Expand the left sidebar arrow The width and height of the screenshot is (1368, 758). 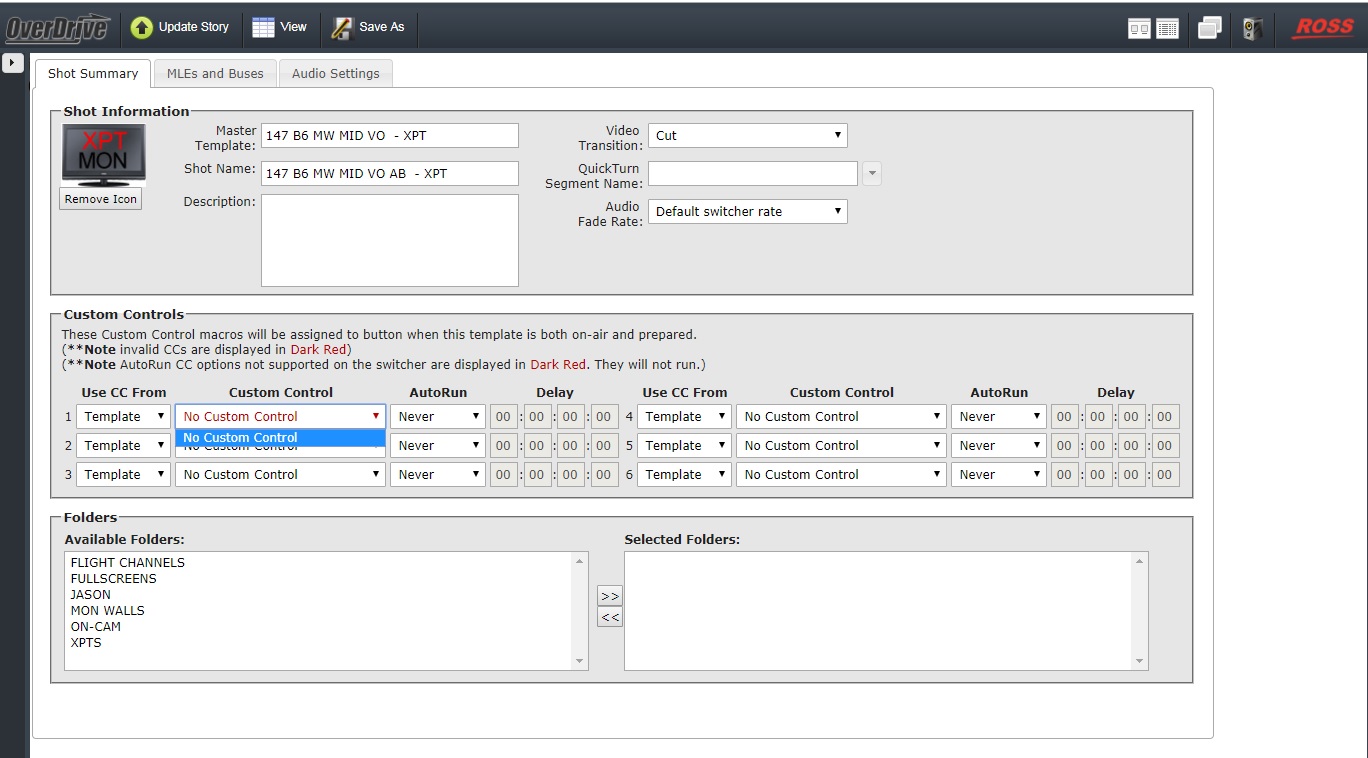click(x=13, y=64)
